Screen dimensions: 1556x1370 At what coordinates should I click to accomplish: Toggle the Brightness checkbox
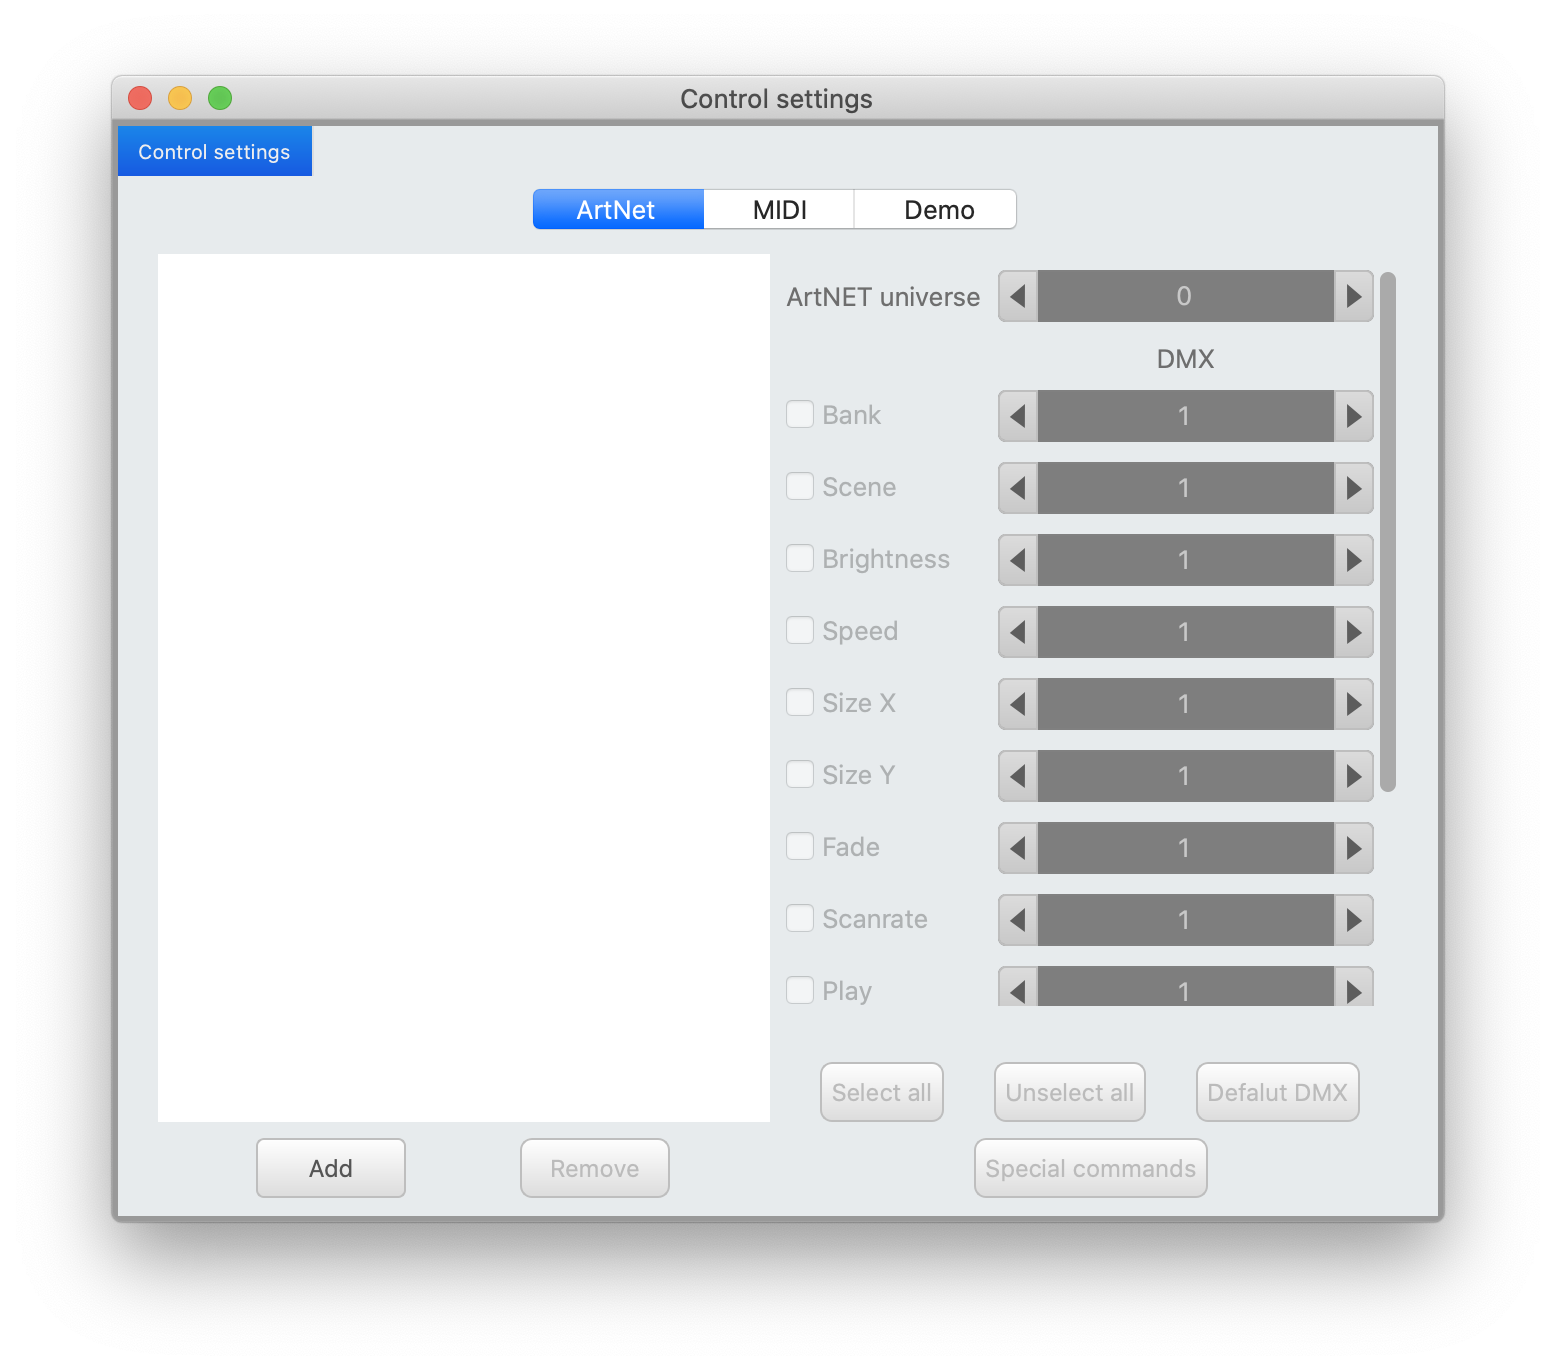(x=800, y=559)
